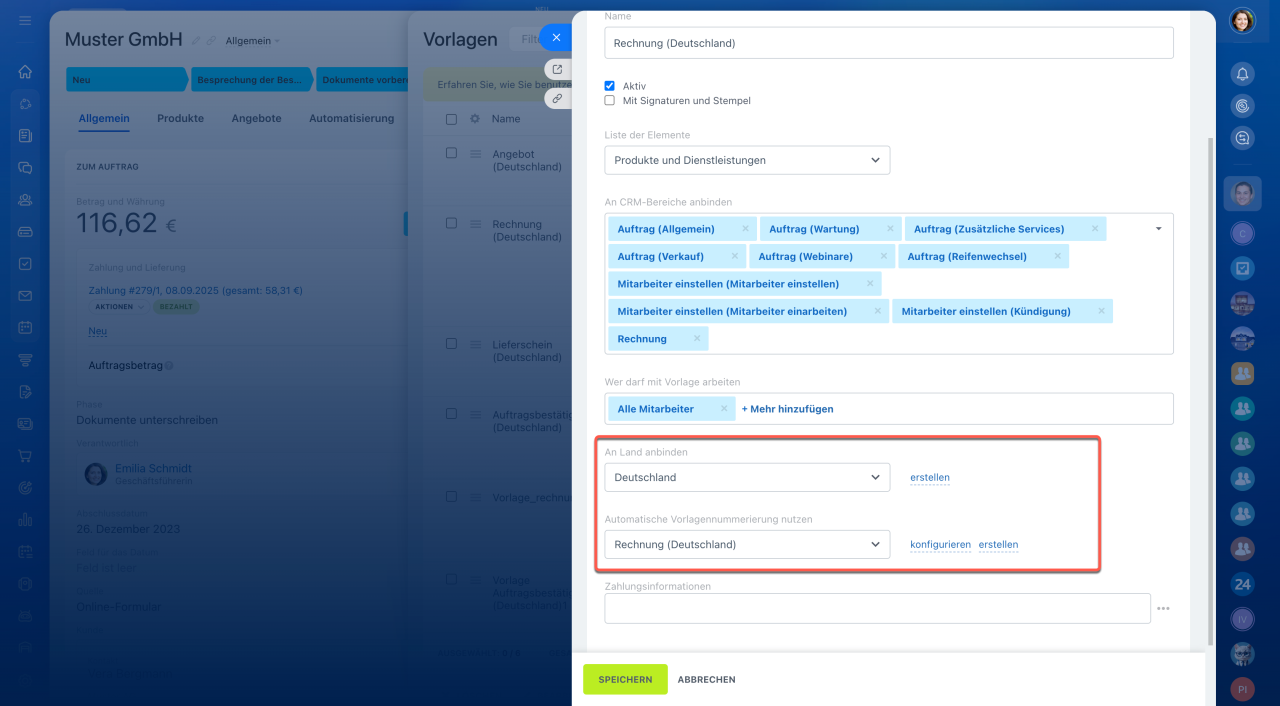Screen dimensions: 1280x706
Task: Click the gear settings icon in Vorlagen list header
Action: (475, 118)
